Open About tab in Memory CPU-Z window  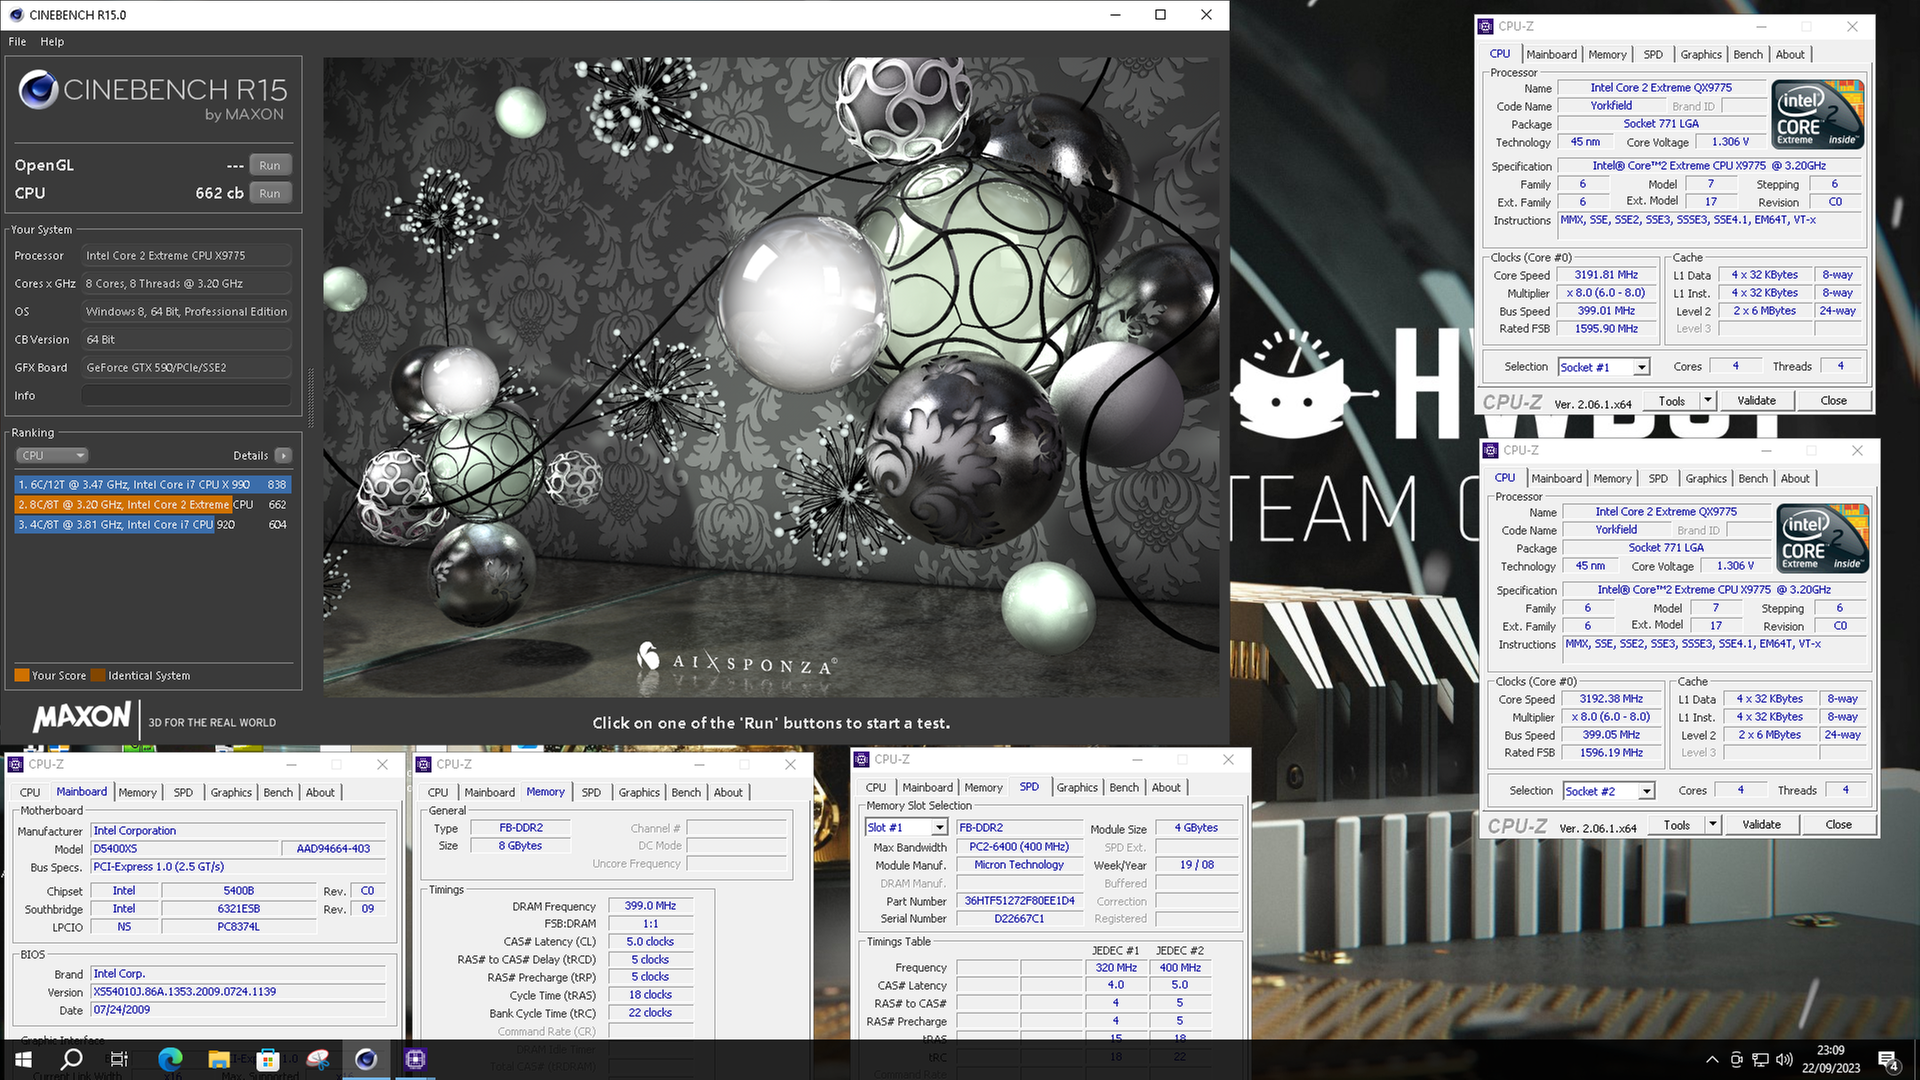tap(728, 793)
